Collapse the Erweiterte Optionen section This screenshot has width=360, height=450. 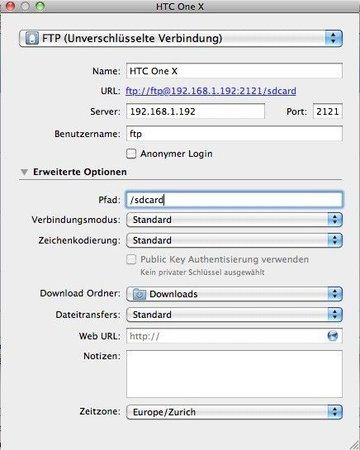click(24, 172)
